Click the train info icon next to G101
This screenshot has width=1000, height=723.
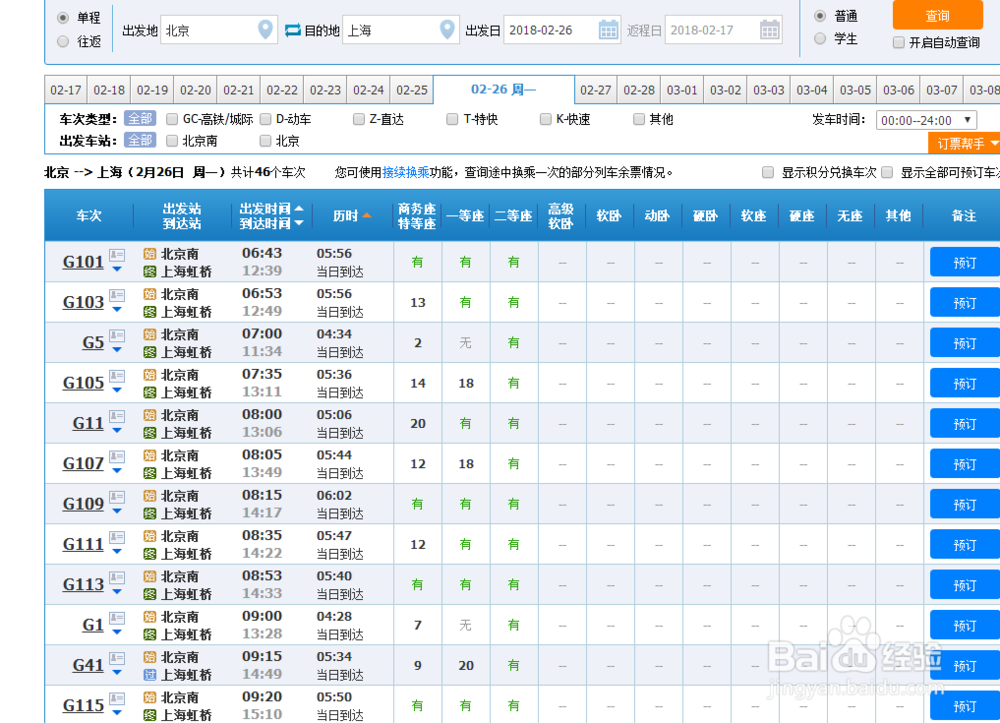116,253
